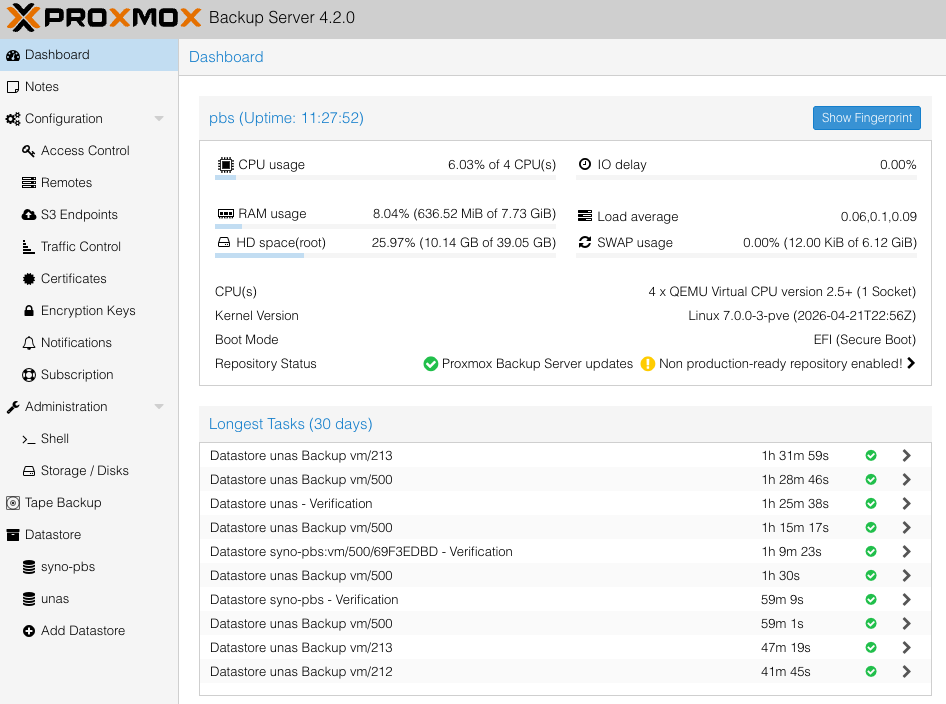
Task: Click the Remotes server icon
Action: [28, 183]
